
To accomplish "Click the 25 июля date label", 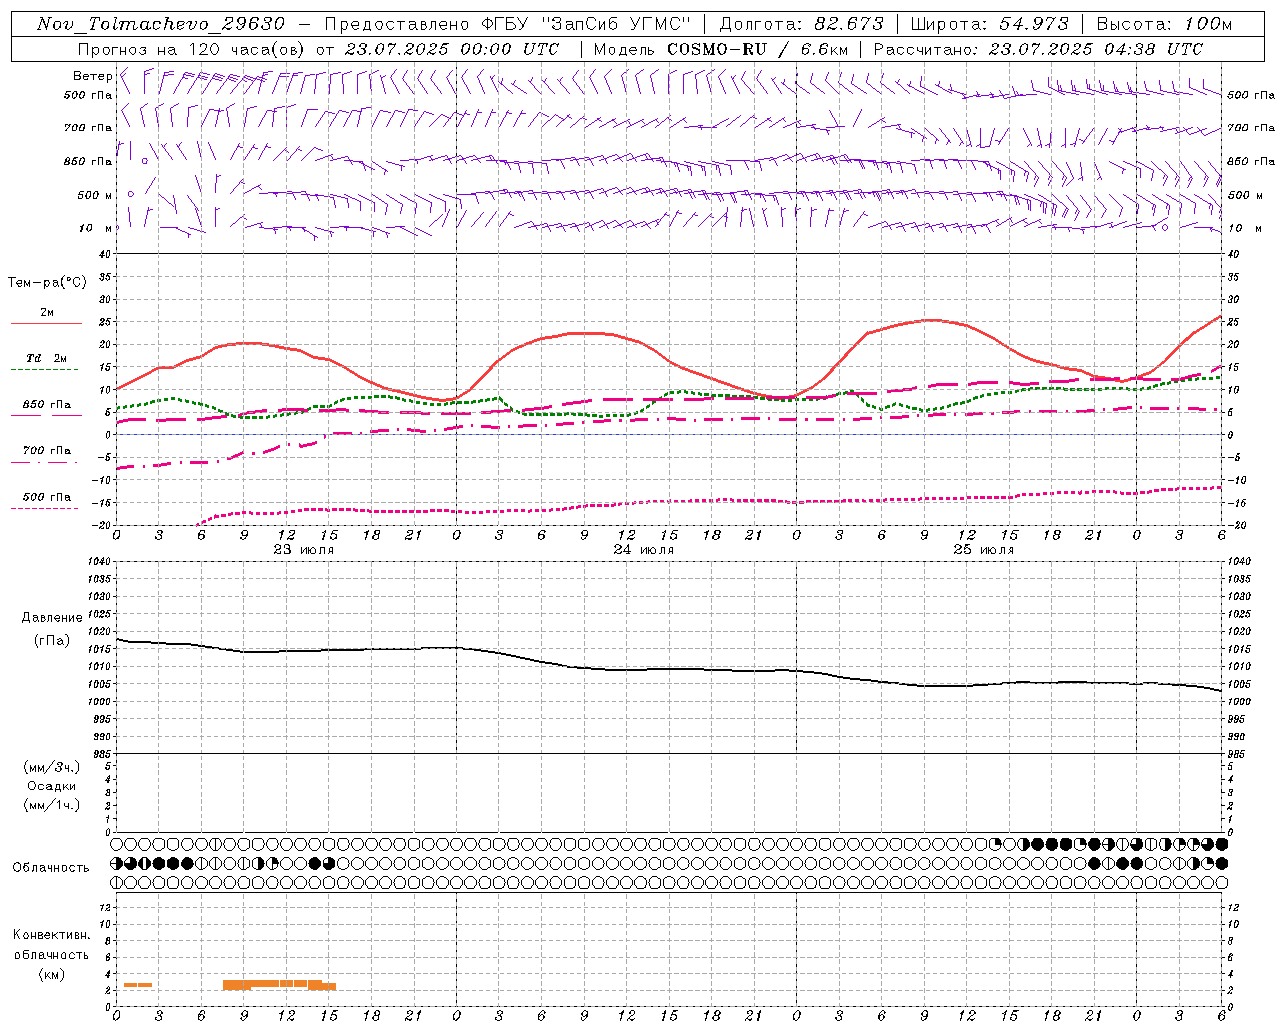I will pos(984,550).
